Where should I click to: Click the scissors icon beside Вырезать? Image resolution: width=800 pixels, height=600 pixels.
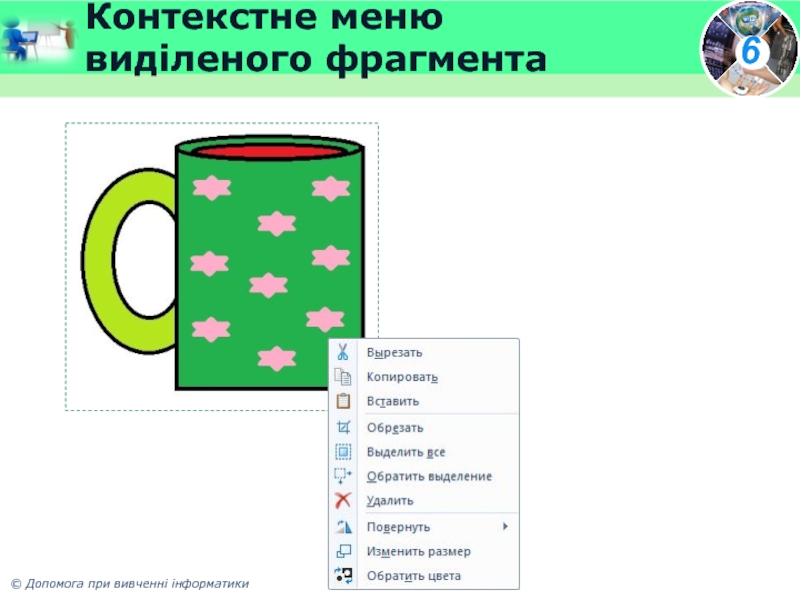pos(343,352)
